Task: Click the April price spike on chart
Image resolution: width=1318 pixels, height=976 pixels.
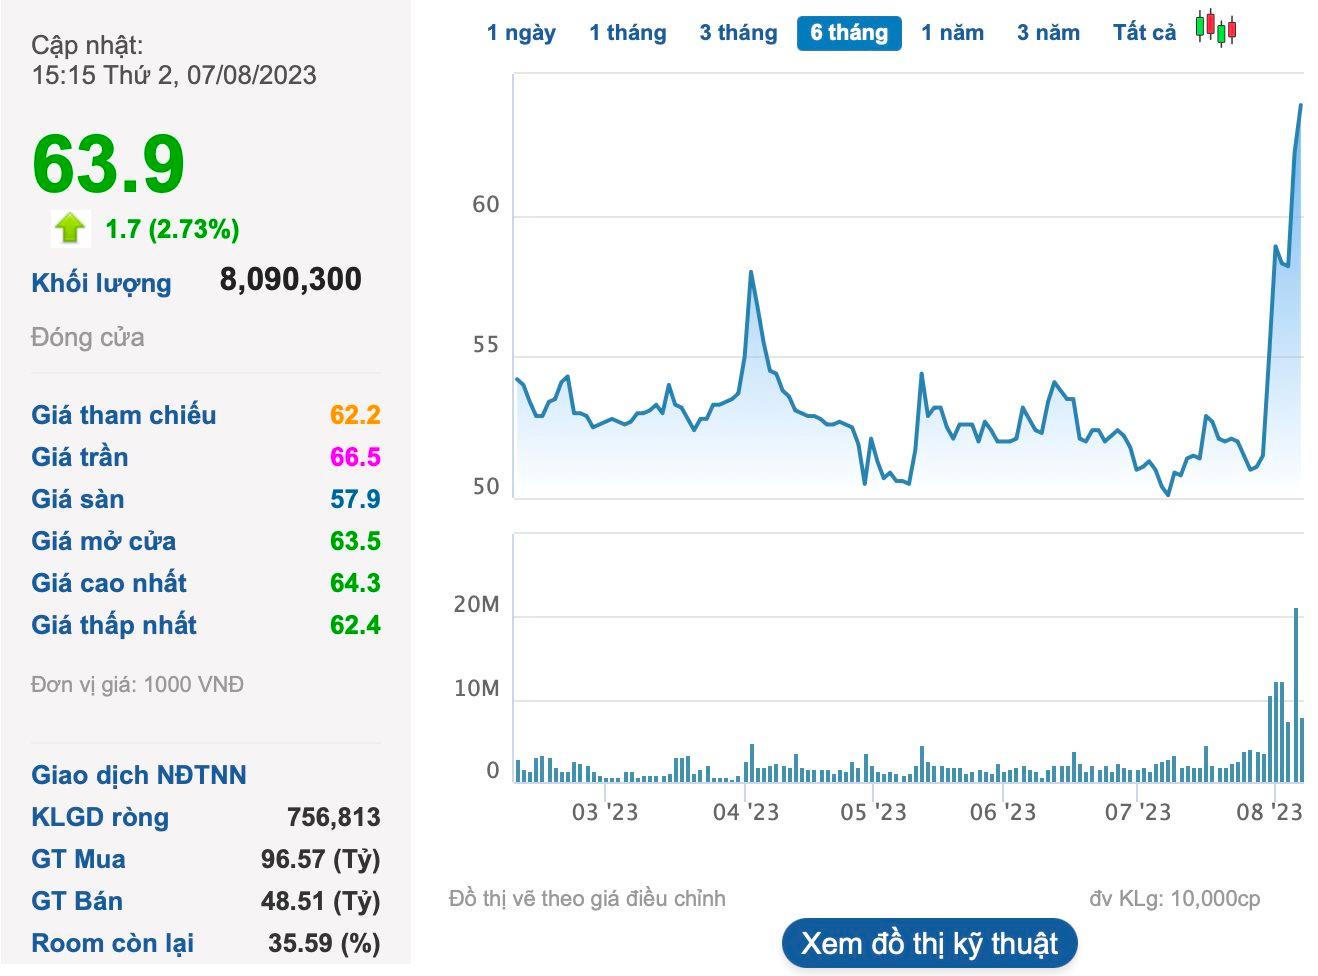Action: [750, 272]
